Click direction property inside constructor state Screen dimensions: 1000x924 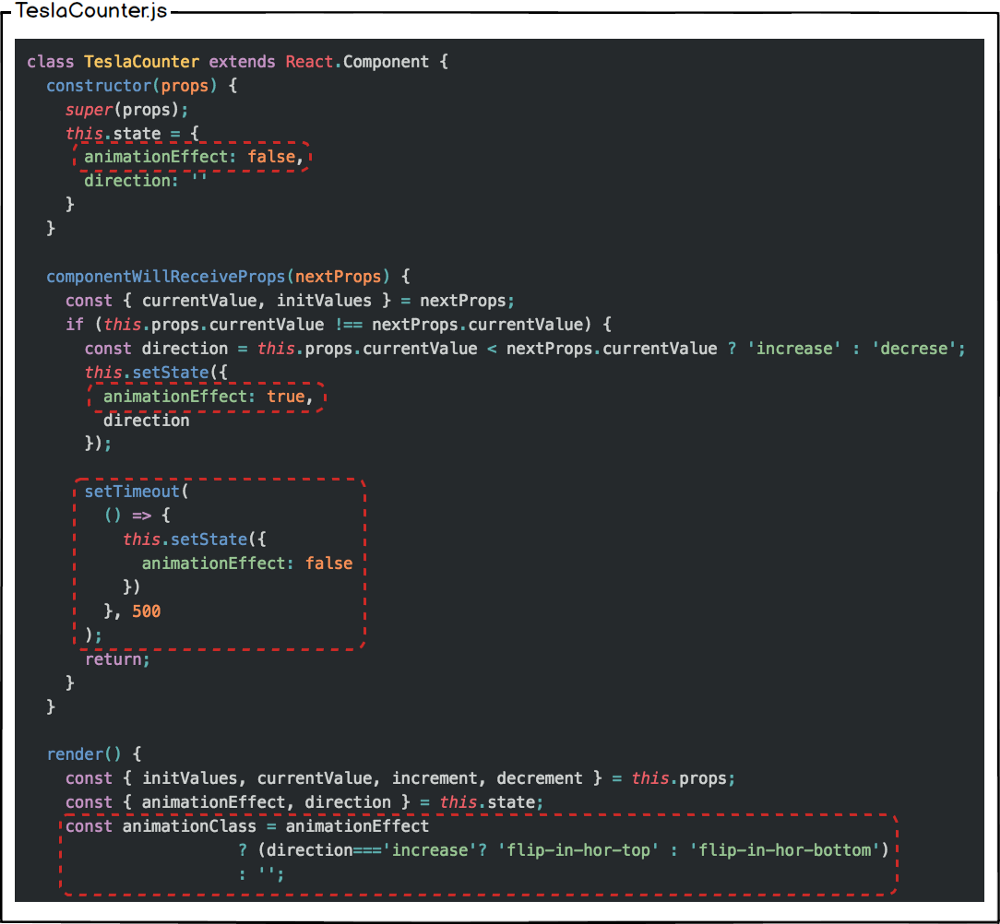pyautogui.click(x=122, y=180)
